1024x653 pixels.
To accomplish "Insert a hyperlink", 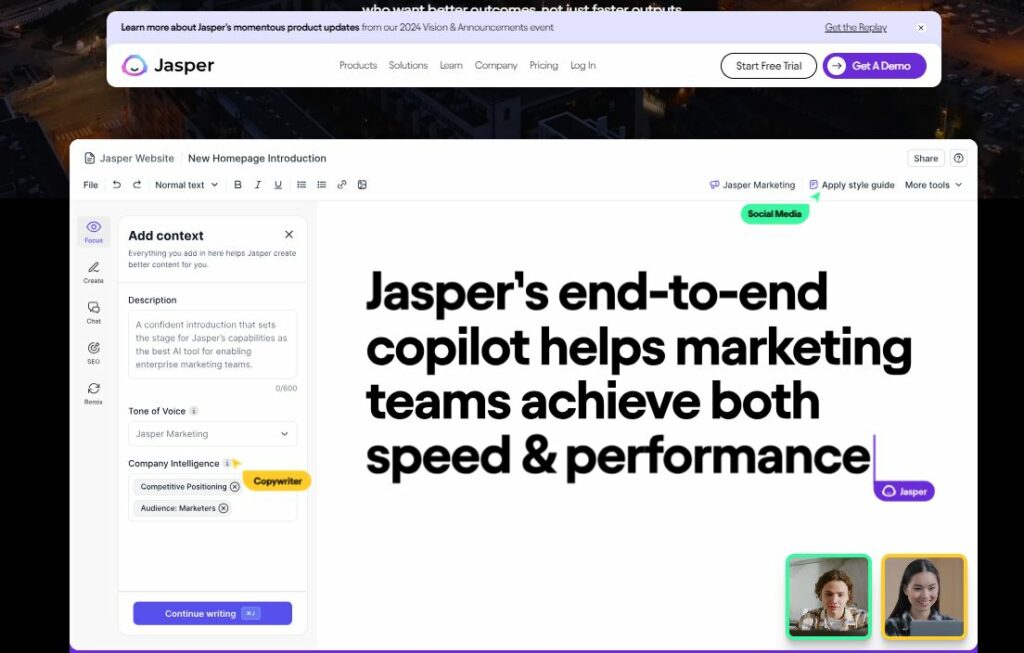I will (342, 185).
